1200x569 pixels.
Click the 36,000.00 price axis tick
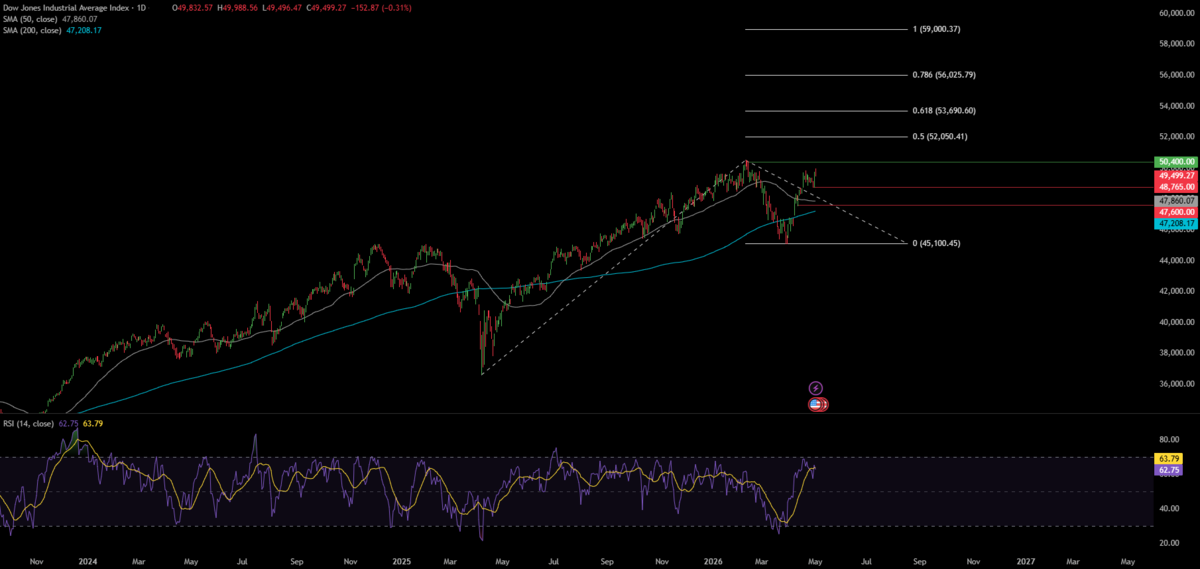1177,383
